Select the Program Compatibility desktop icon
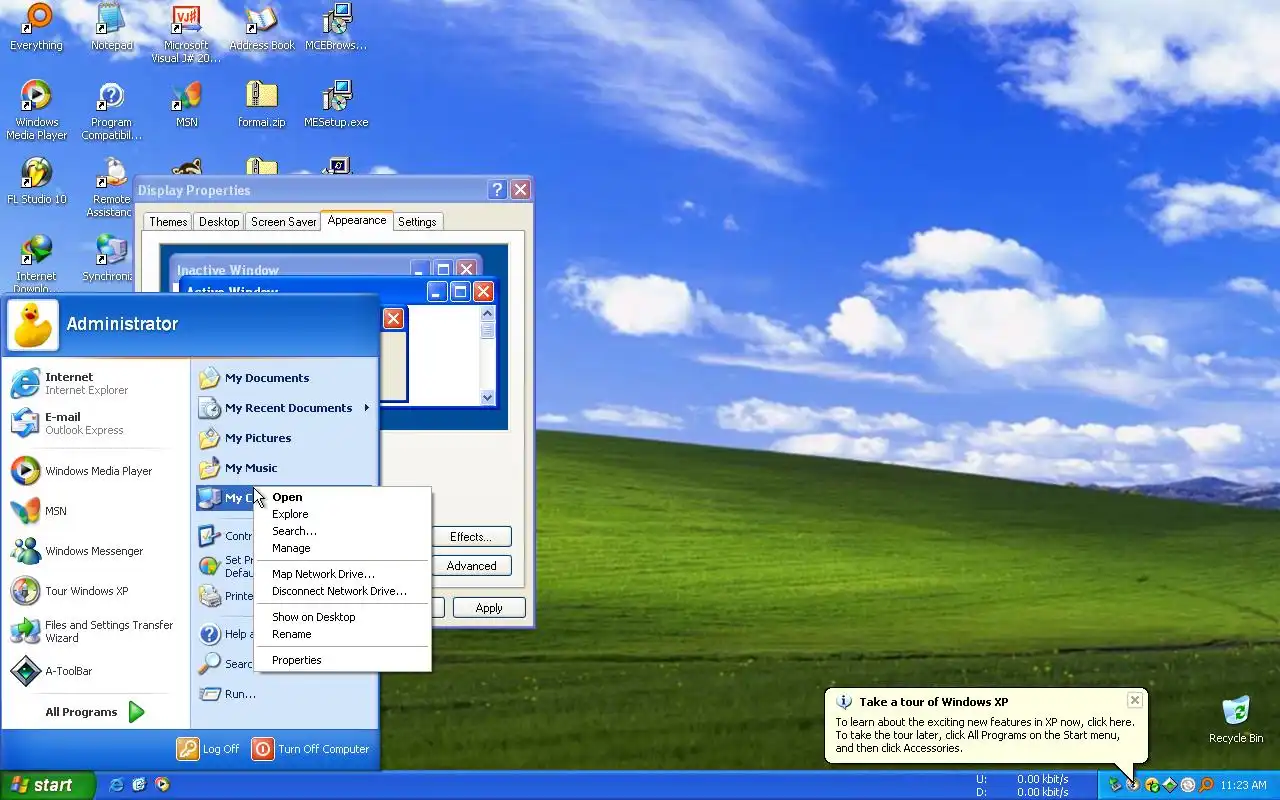This screenshot has width=1280, height=800. tap(111, 110)
